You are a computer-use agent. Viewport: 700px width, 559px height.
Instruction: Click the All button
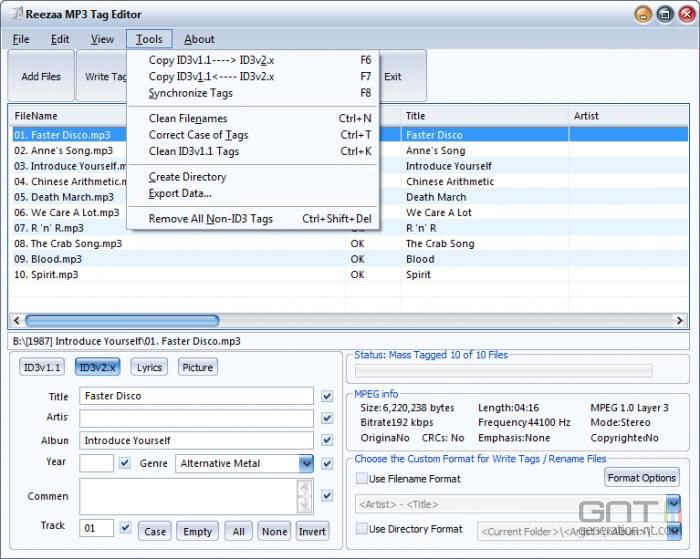coord(238,531)
